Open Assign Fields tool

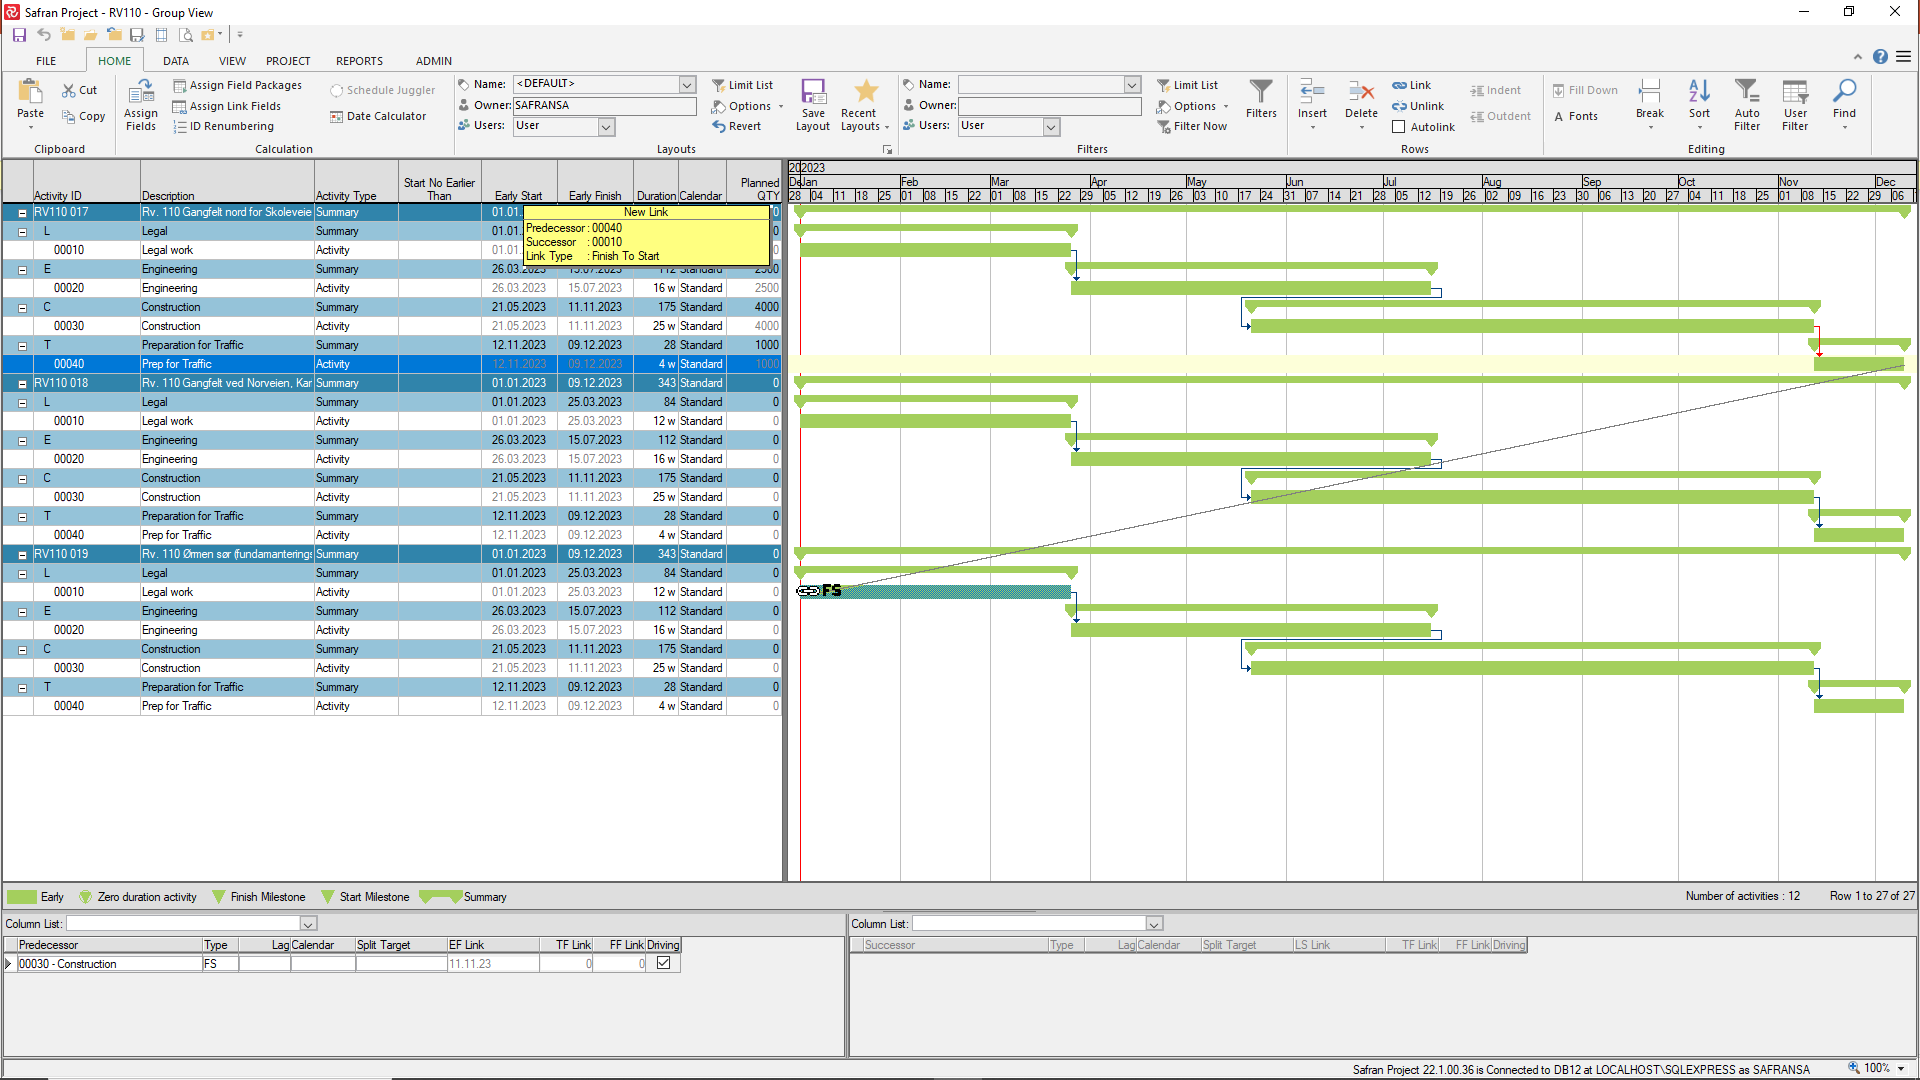tap(141, 105)
